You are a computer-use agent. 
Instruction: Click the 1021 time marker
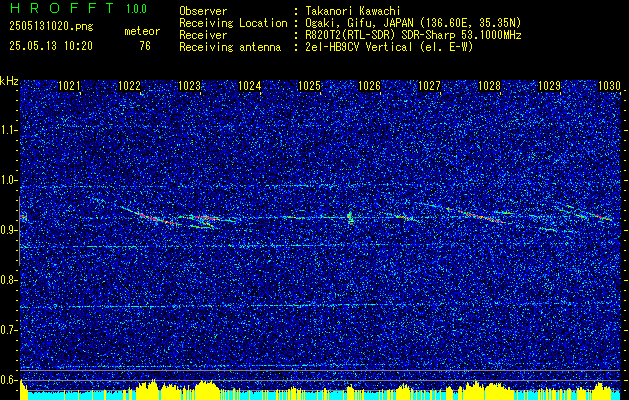pyautogui.click(x=69, y=85)
